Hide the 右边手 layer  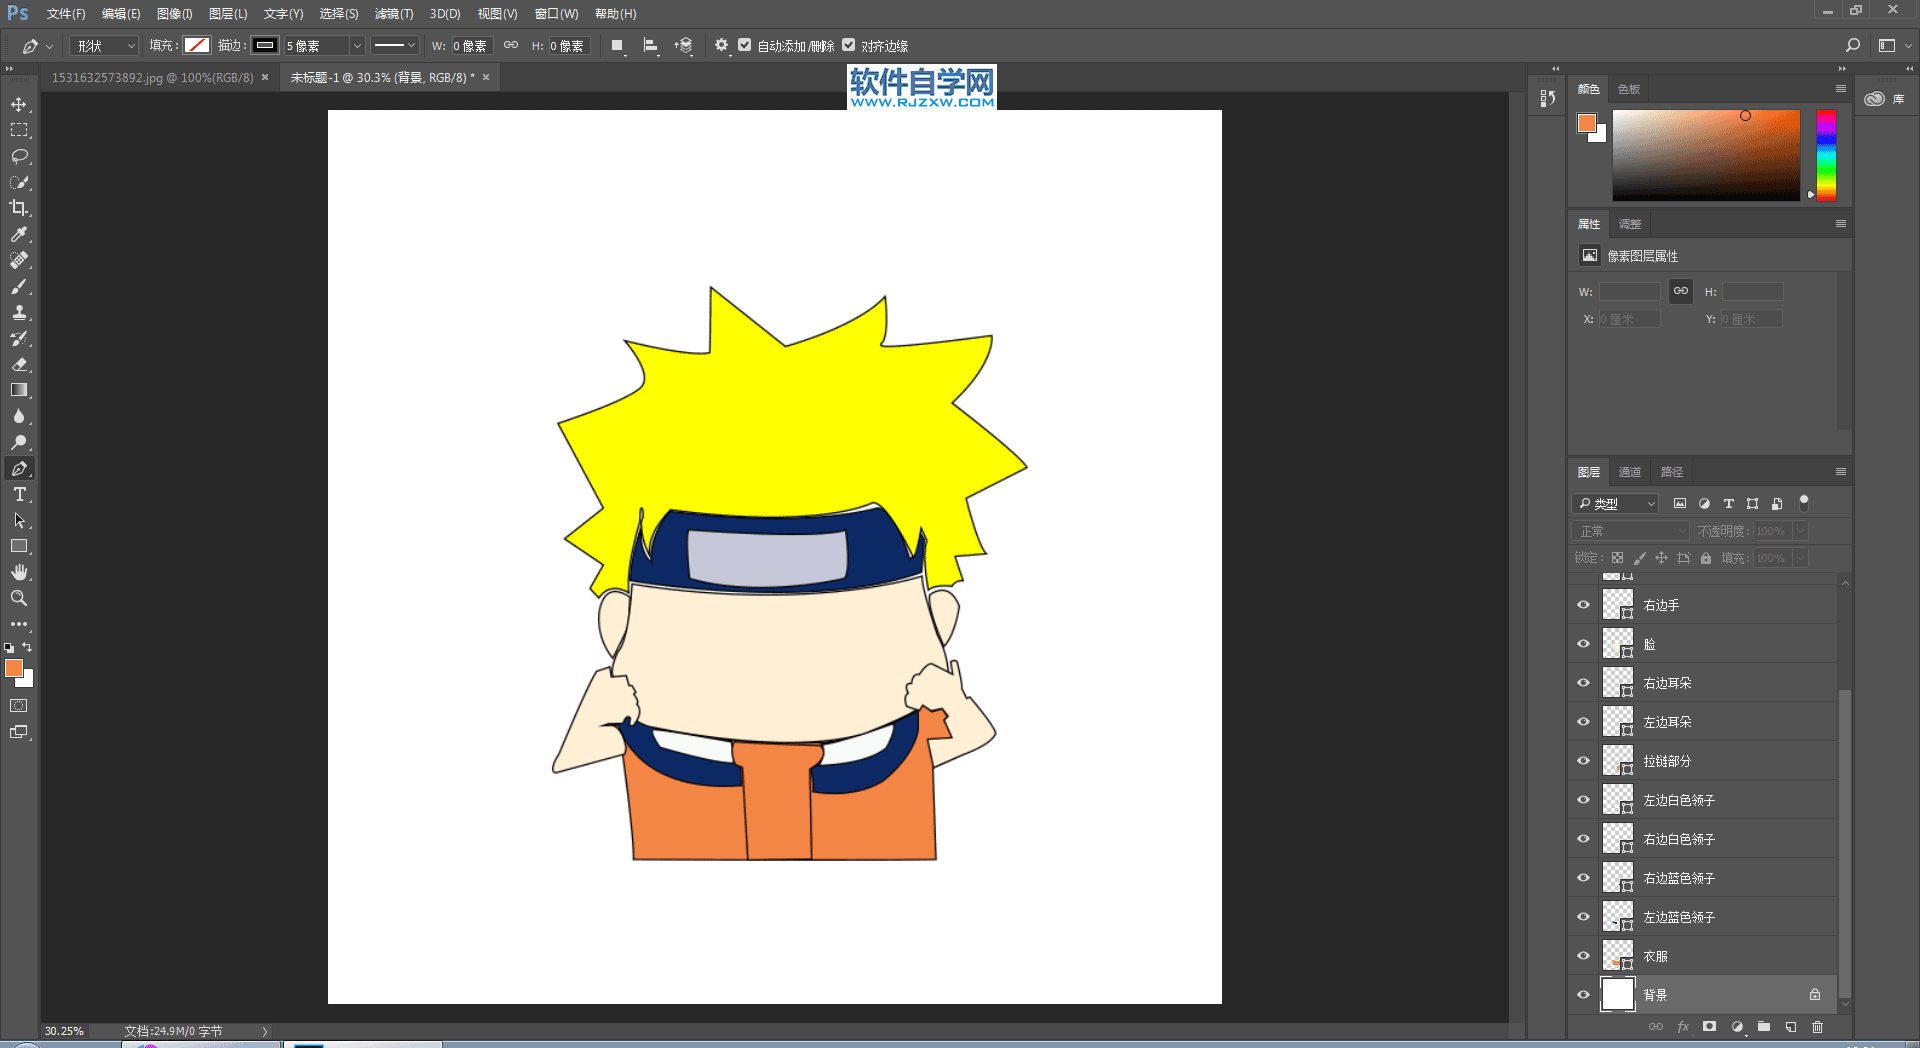coord(1583,605)
